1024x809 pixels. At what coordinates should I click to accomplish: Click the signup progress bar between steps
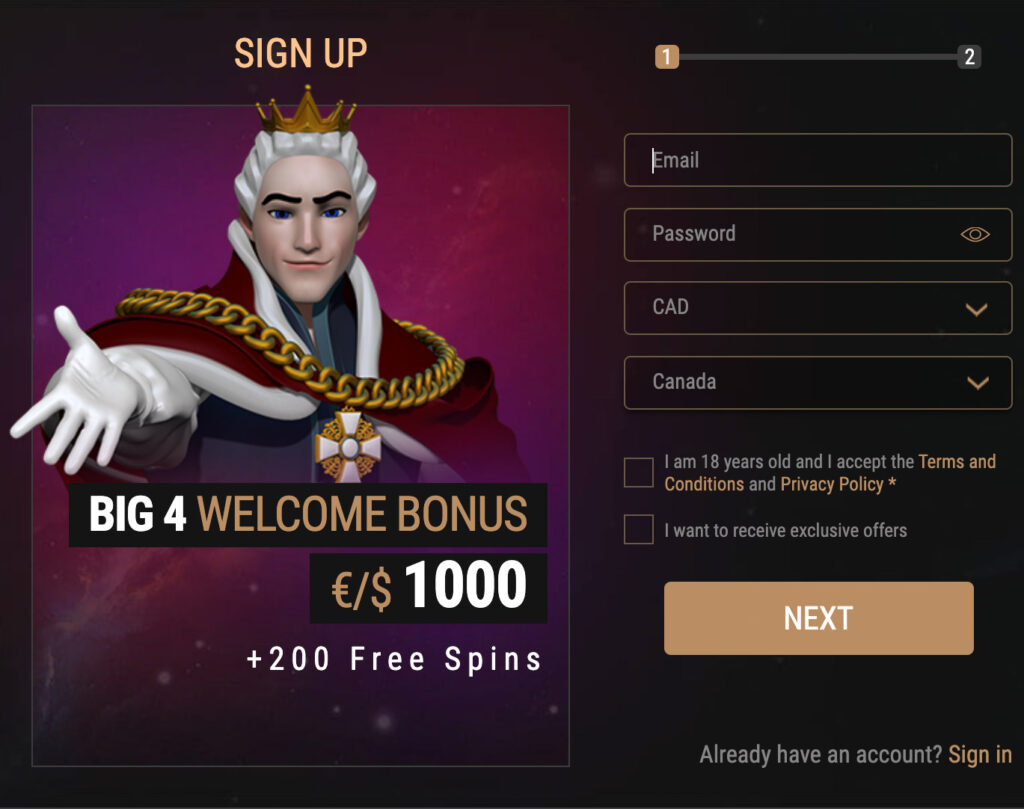click(818, 57)
